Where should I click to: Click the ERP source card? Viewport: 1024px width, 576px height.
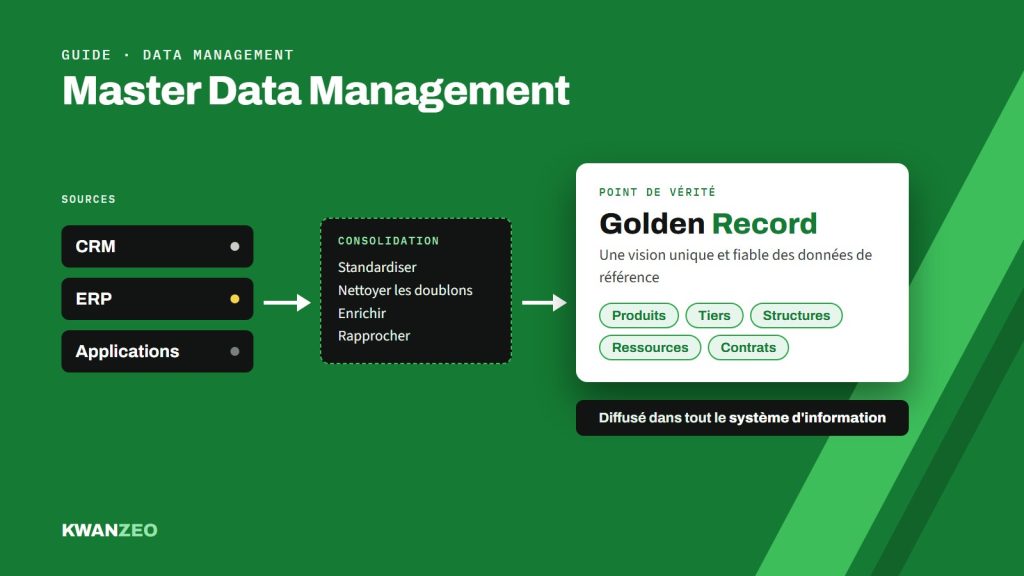click(157, 298)
